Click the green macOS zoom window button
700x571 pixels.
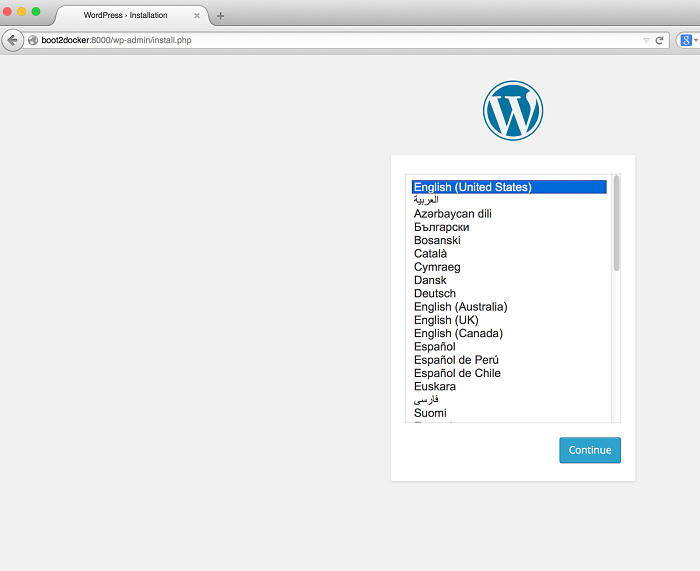click(36, 12)
